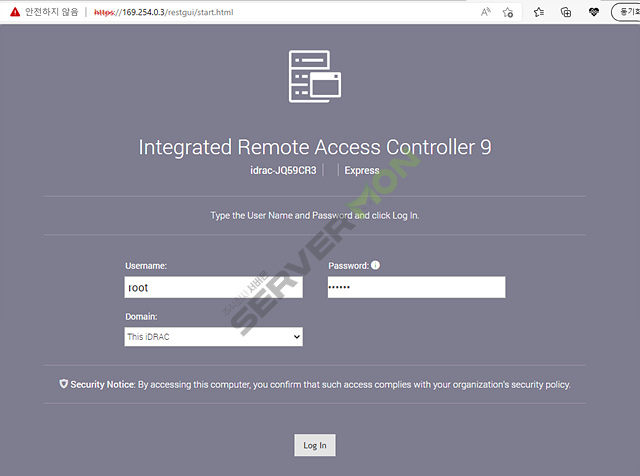Viewport: 640px width, 476px height.
Task: Click inside the Username field
Action: [x=213, y=287]
